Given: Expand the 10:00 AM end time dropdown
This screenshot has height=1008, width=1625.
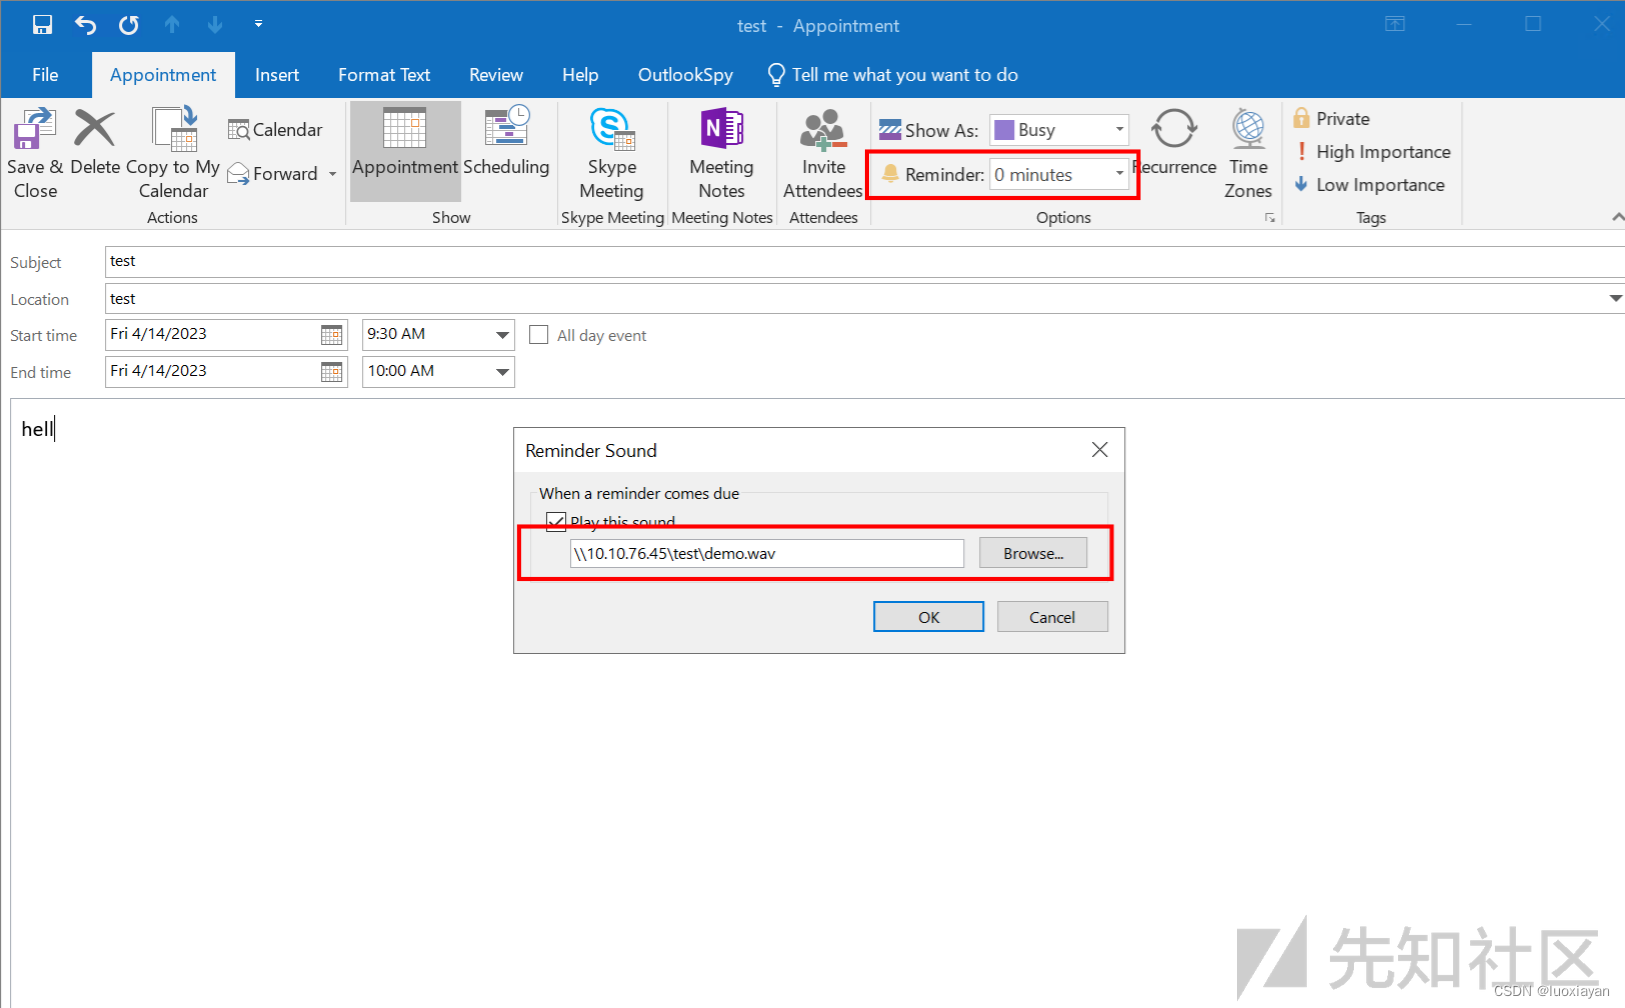Looking at the screenshot, I should (503, 372).
